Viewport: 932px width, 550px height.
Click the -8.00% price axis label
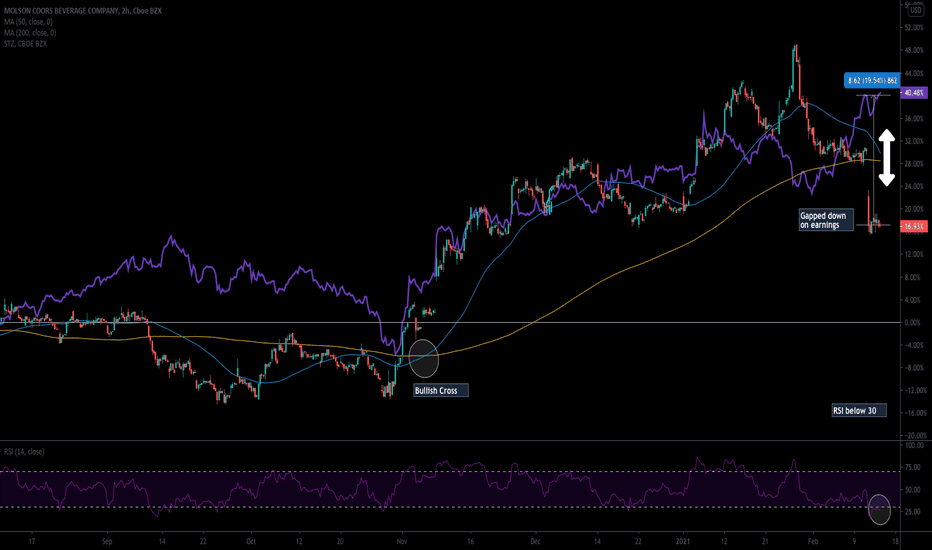(915, 368)
